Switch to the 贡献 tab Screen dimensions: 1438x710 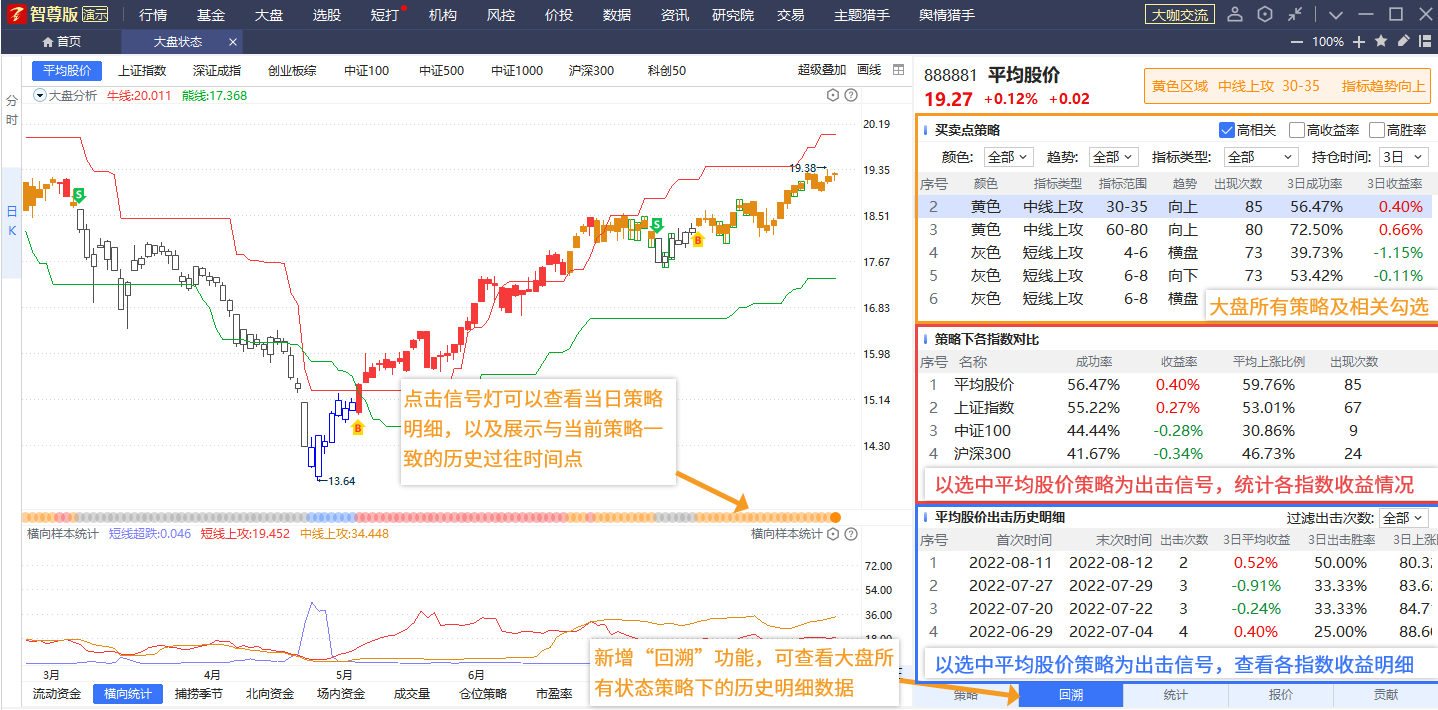point(1386,695)
